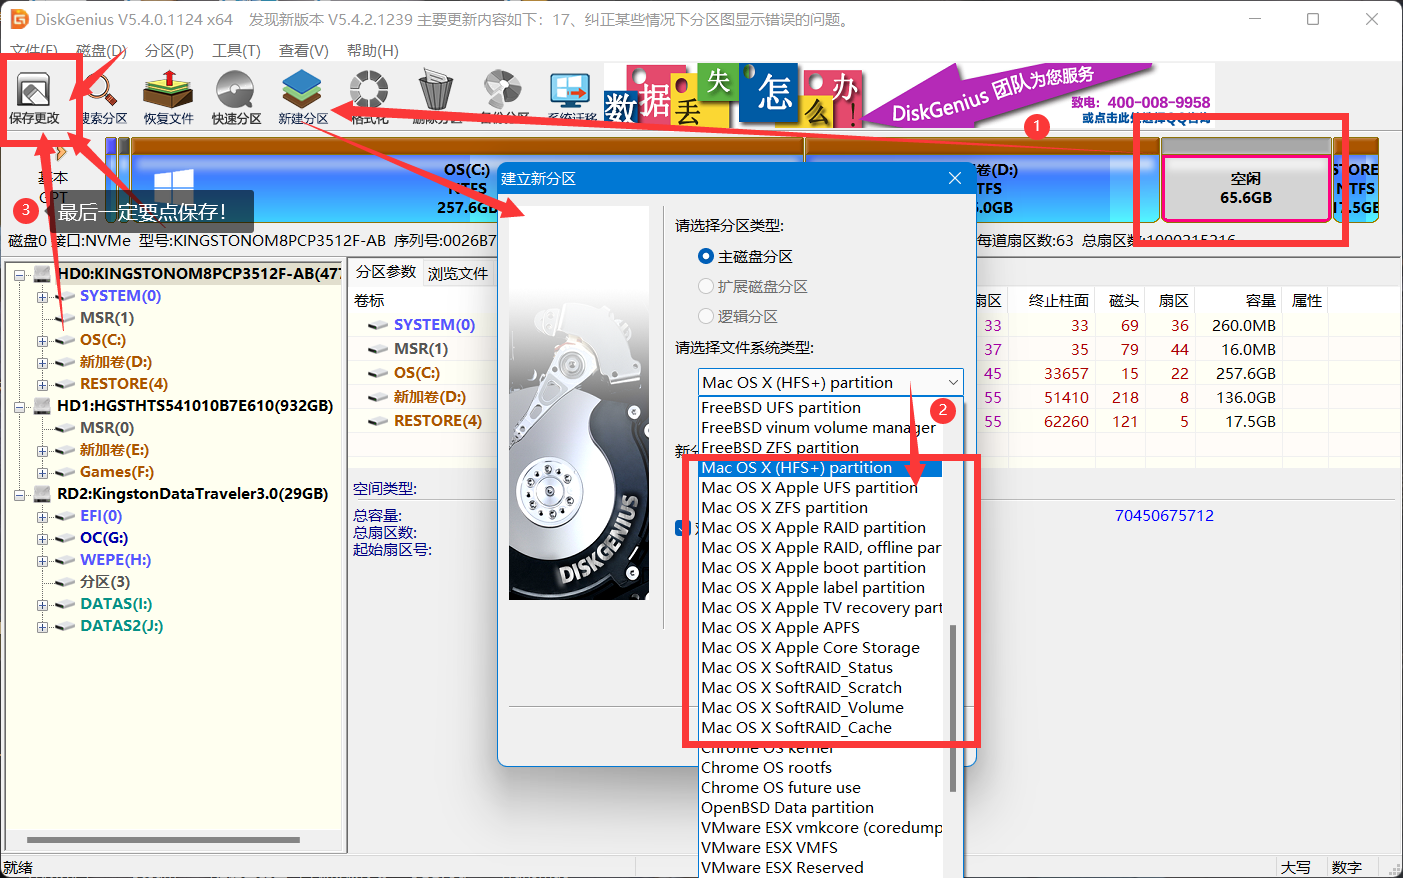Open the 工具(T) menu
The height and width of the screenshot is (878, 1403).
[x=236, y=50]
